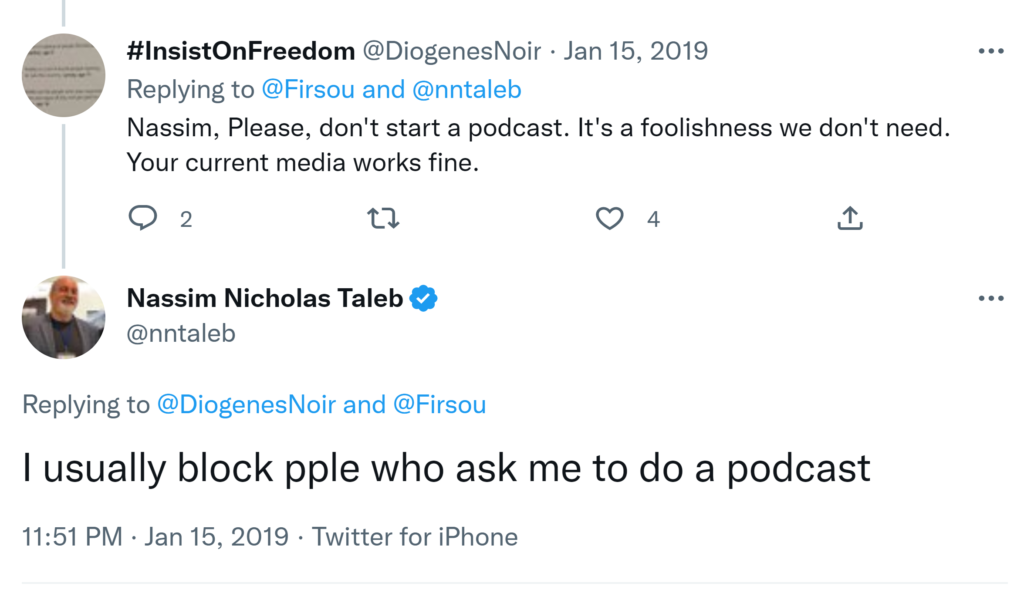1024x593 pixels.
Task: Click Nassim Taleb's verified badge
Action: (x=425, y=298)
